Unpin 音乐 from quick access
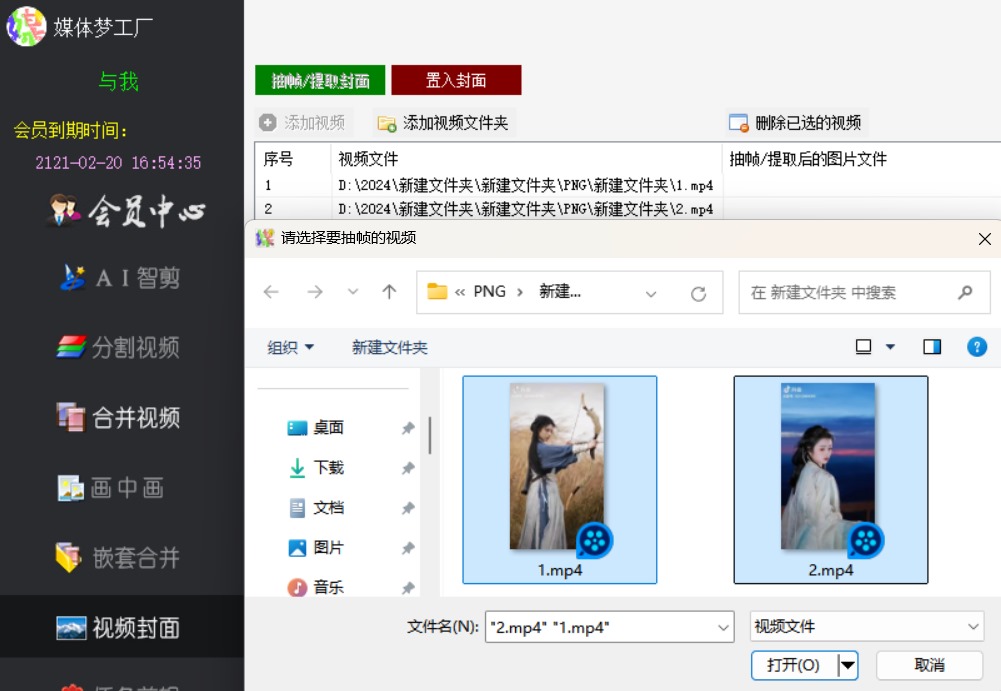The height and width of the screenshot is (691, 1001). (409, 588)
